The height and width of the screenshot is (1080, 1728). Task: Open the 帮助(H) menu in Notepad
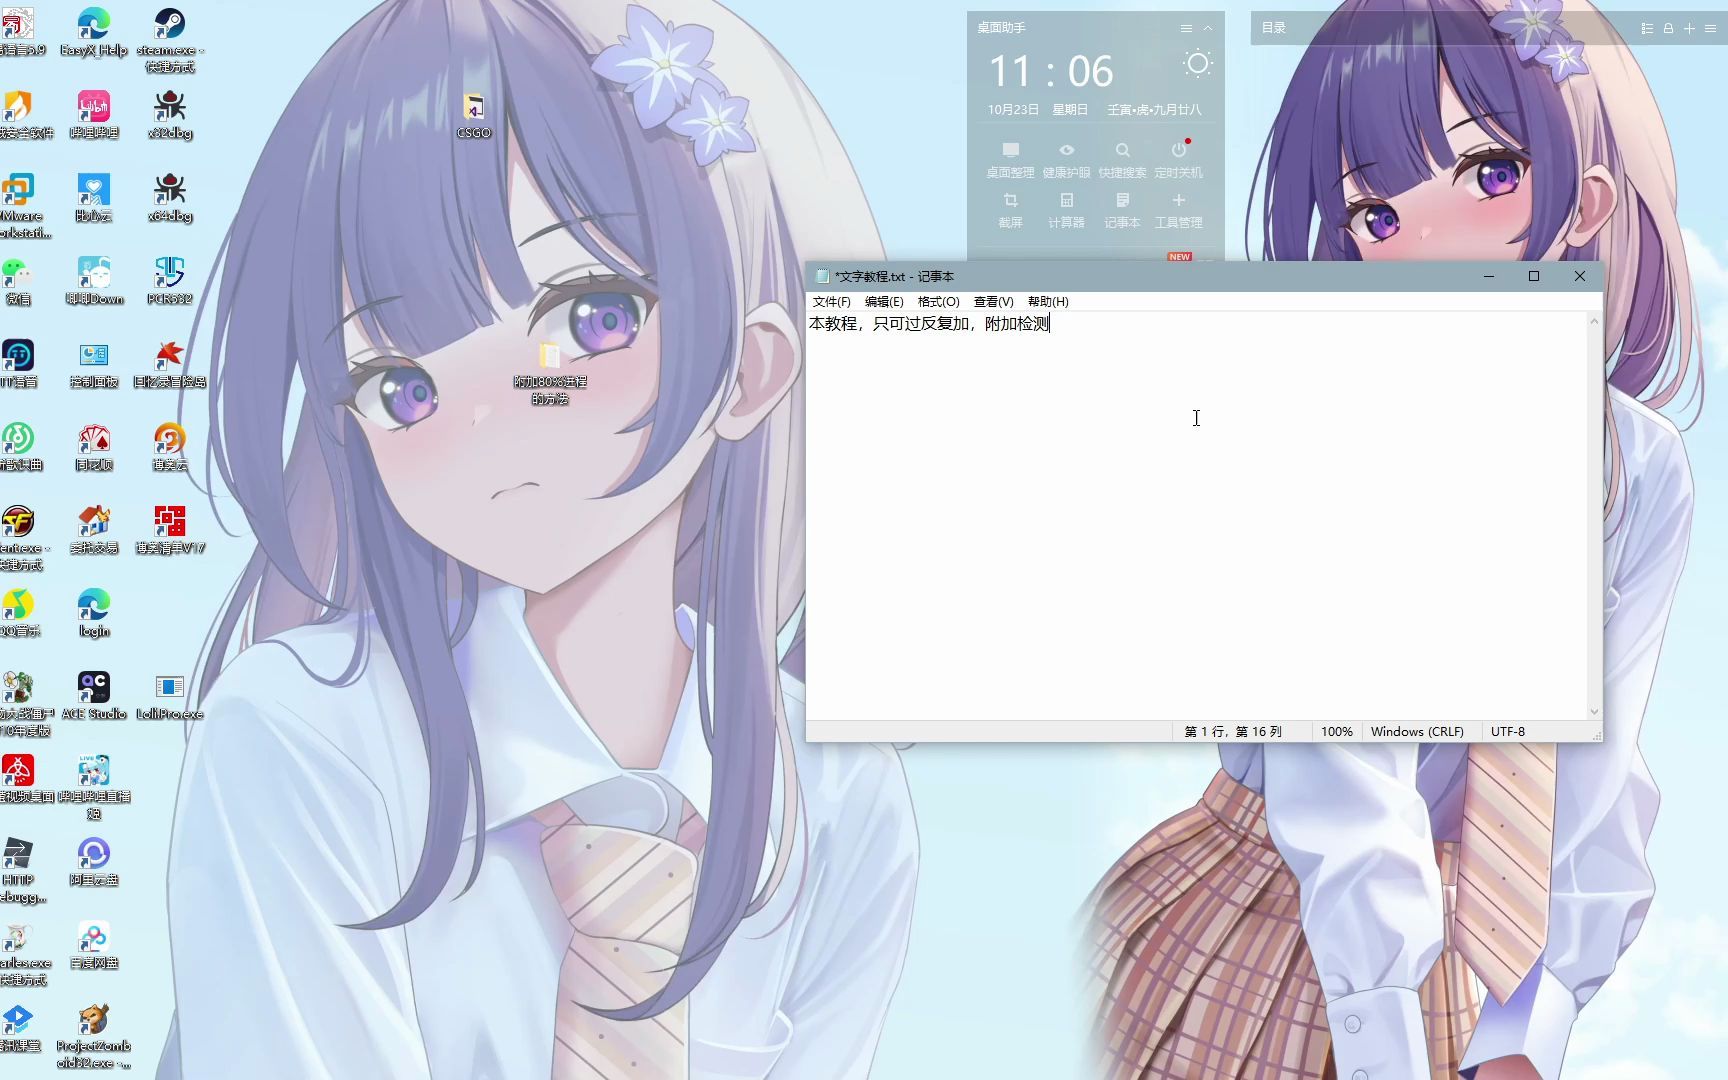pos(1048,301)
